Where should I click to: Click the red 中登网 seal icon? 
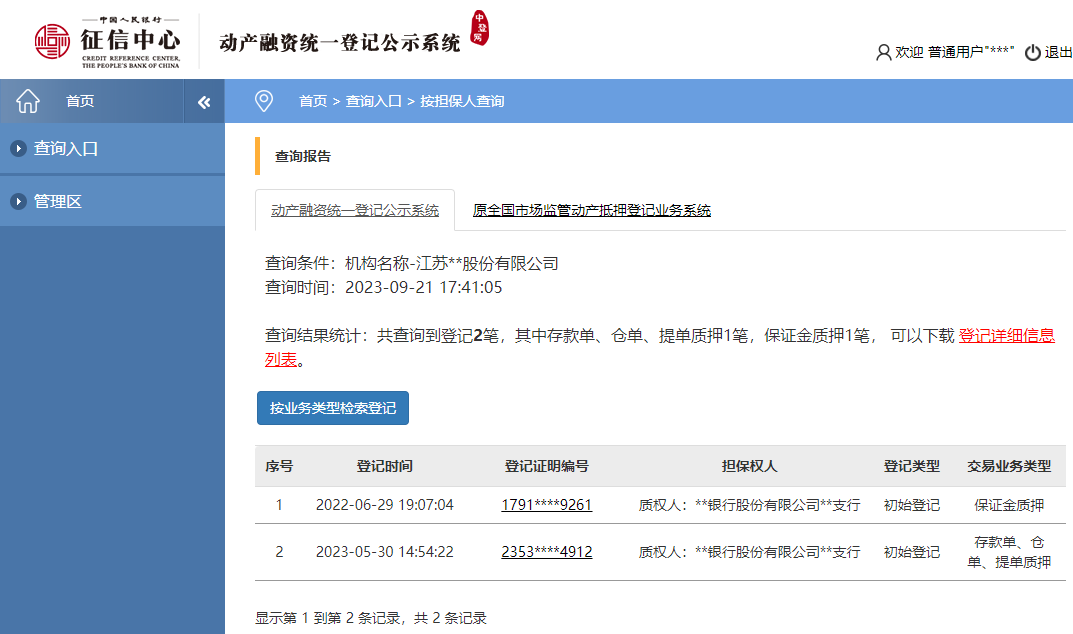coord(480,29)
